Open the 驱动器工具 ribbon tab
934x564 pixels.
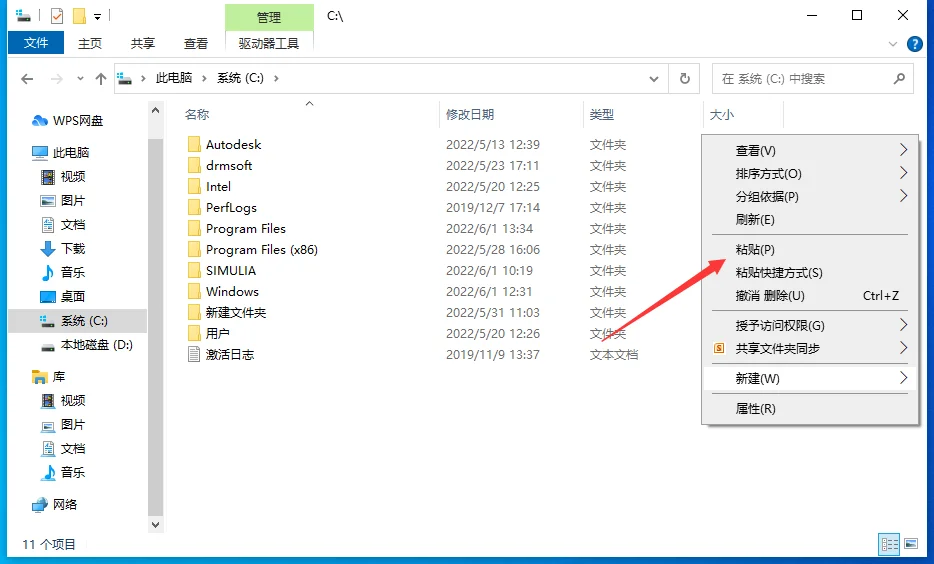269,43
